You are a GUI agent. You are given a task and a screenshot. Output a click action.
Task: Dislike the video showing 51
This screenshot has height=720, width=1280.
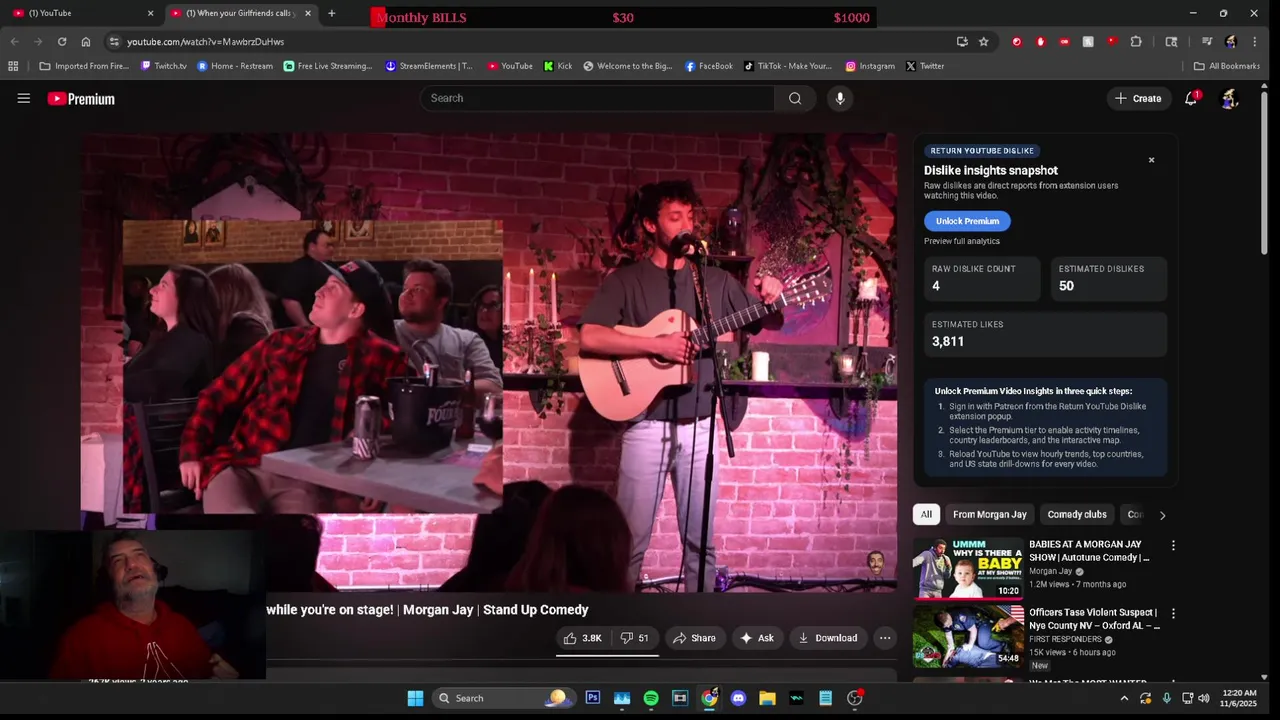click(635, 638)
